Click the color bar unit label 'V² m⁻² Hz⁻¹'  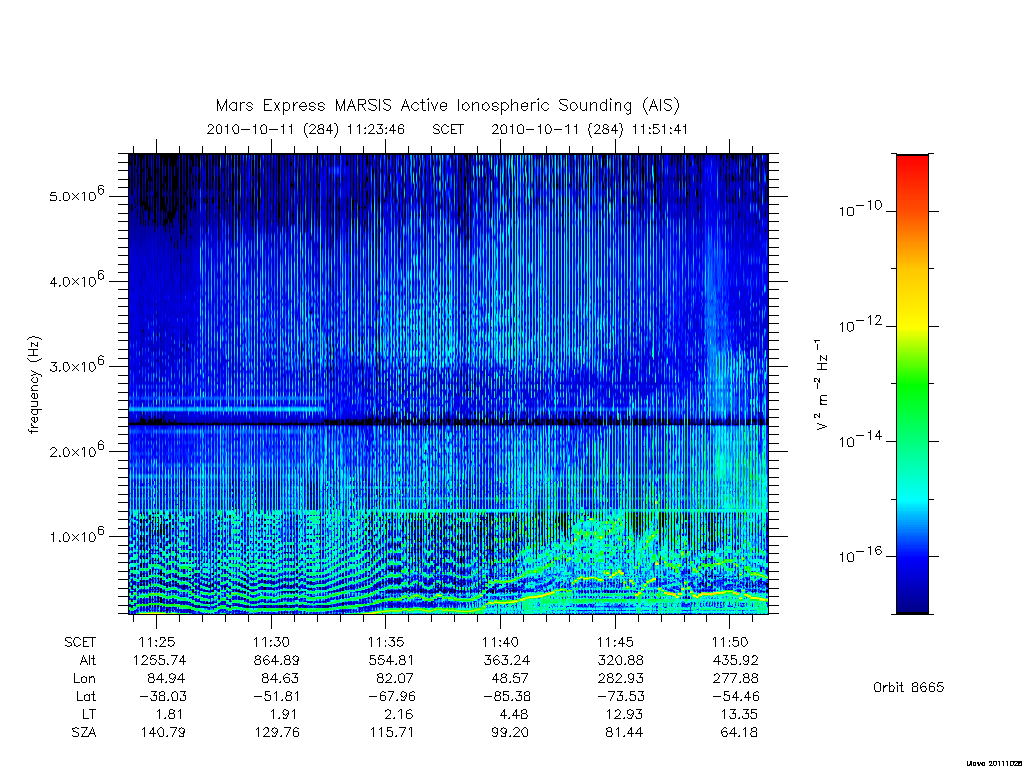(822, 385)
